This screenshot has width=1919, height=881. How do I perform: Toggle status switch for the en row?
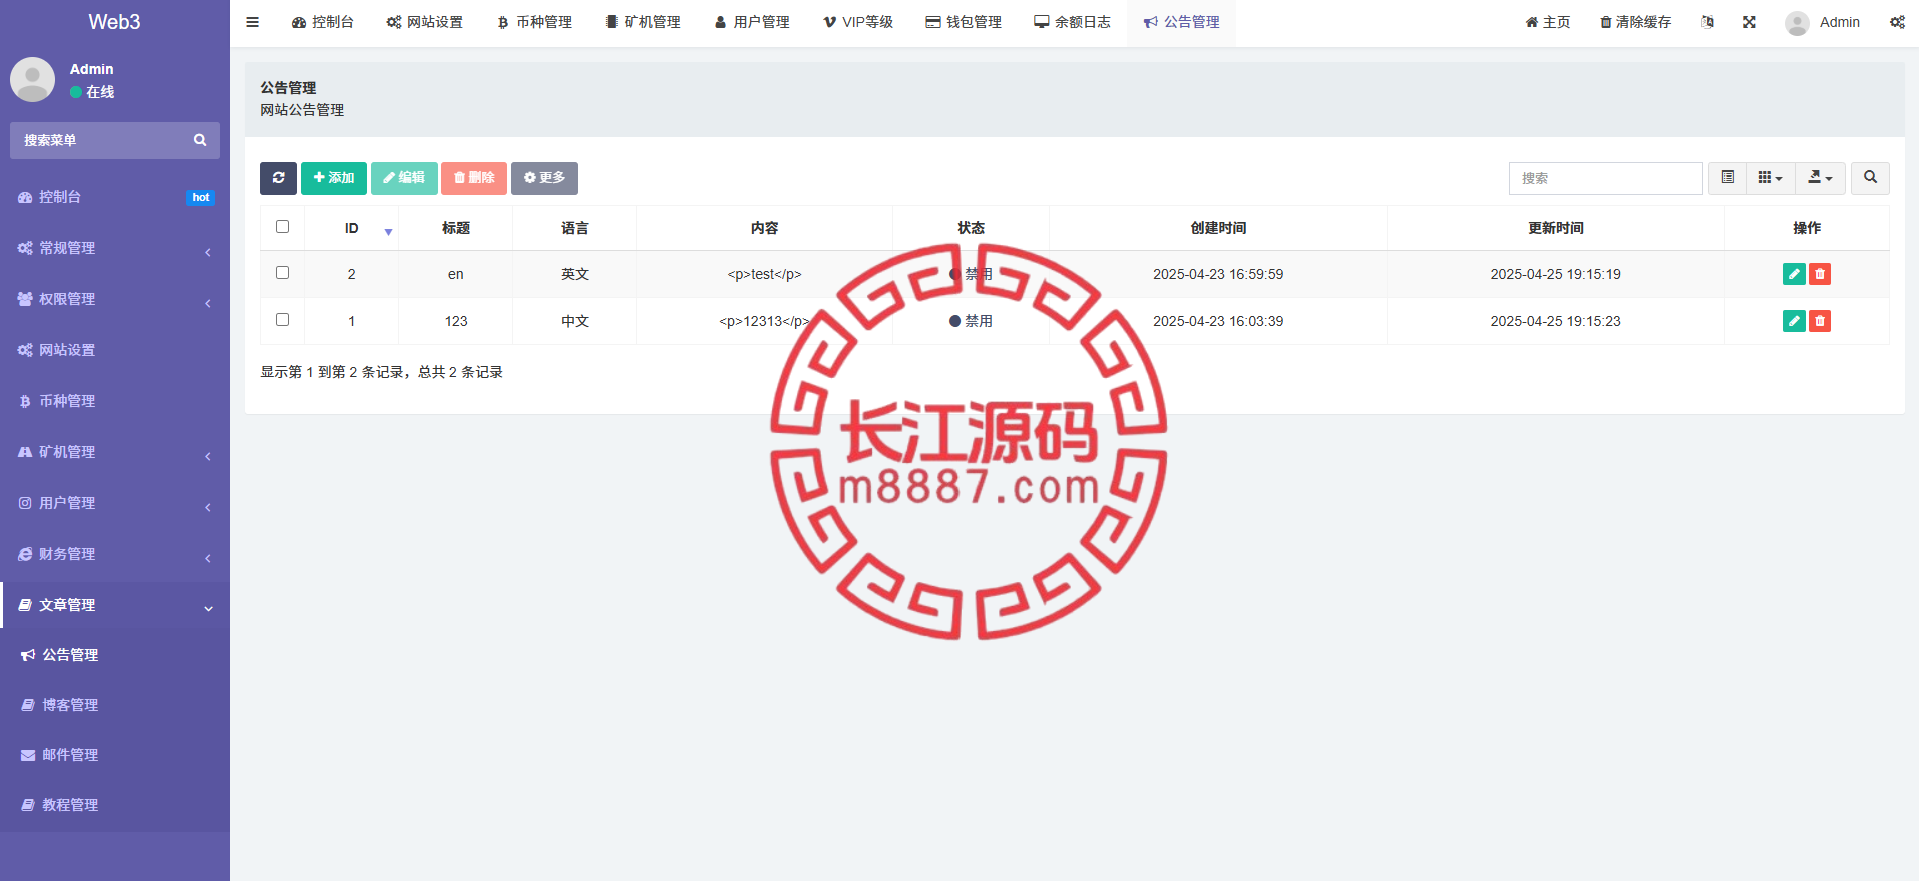coord(970,274)
